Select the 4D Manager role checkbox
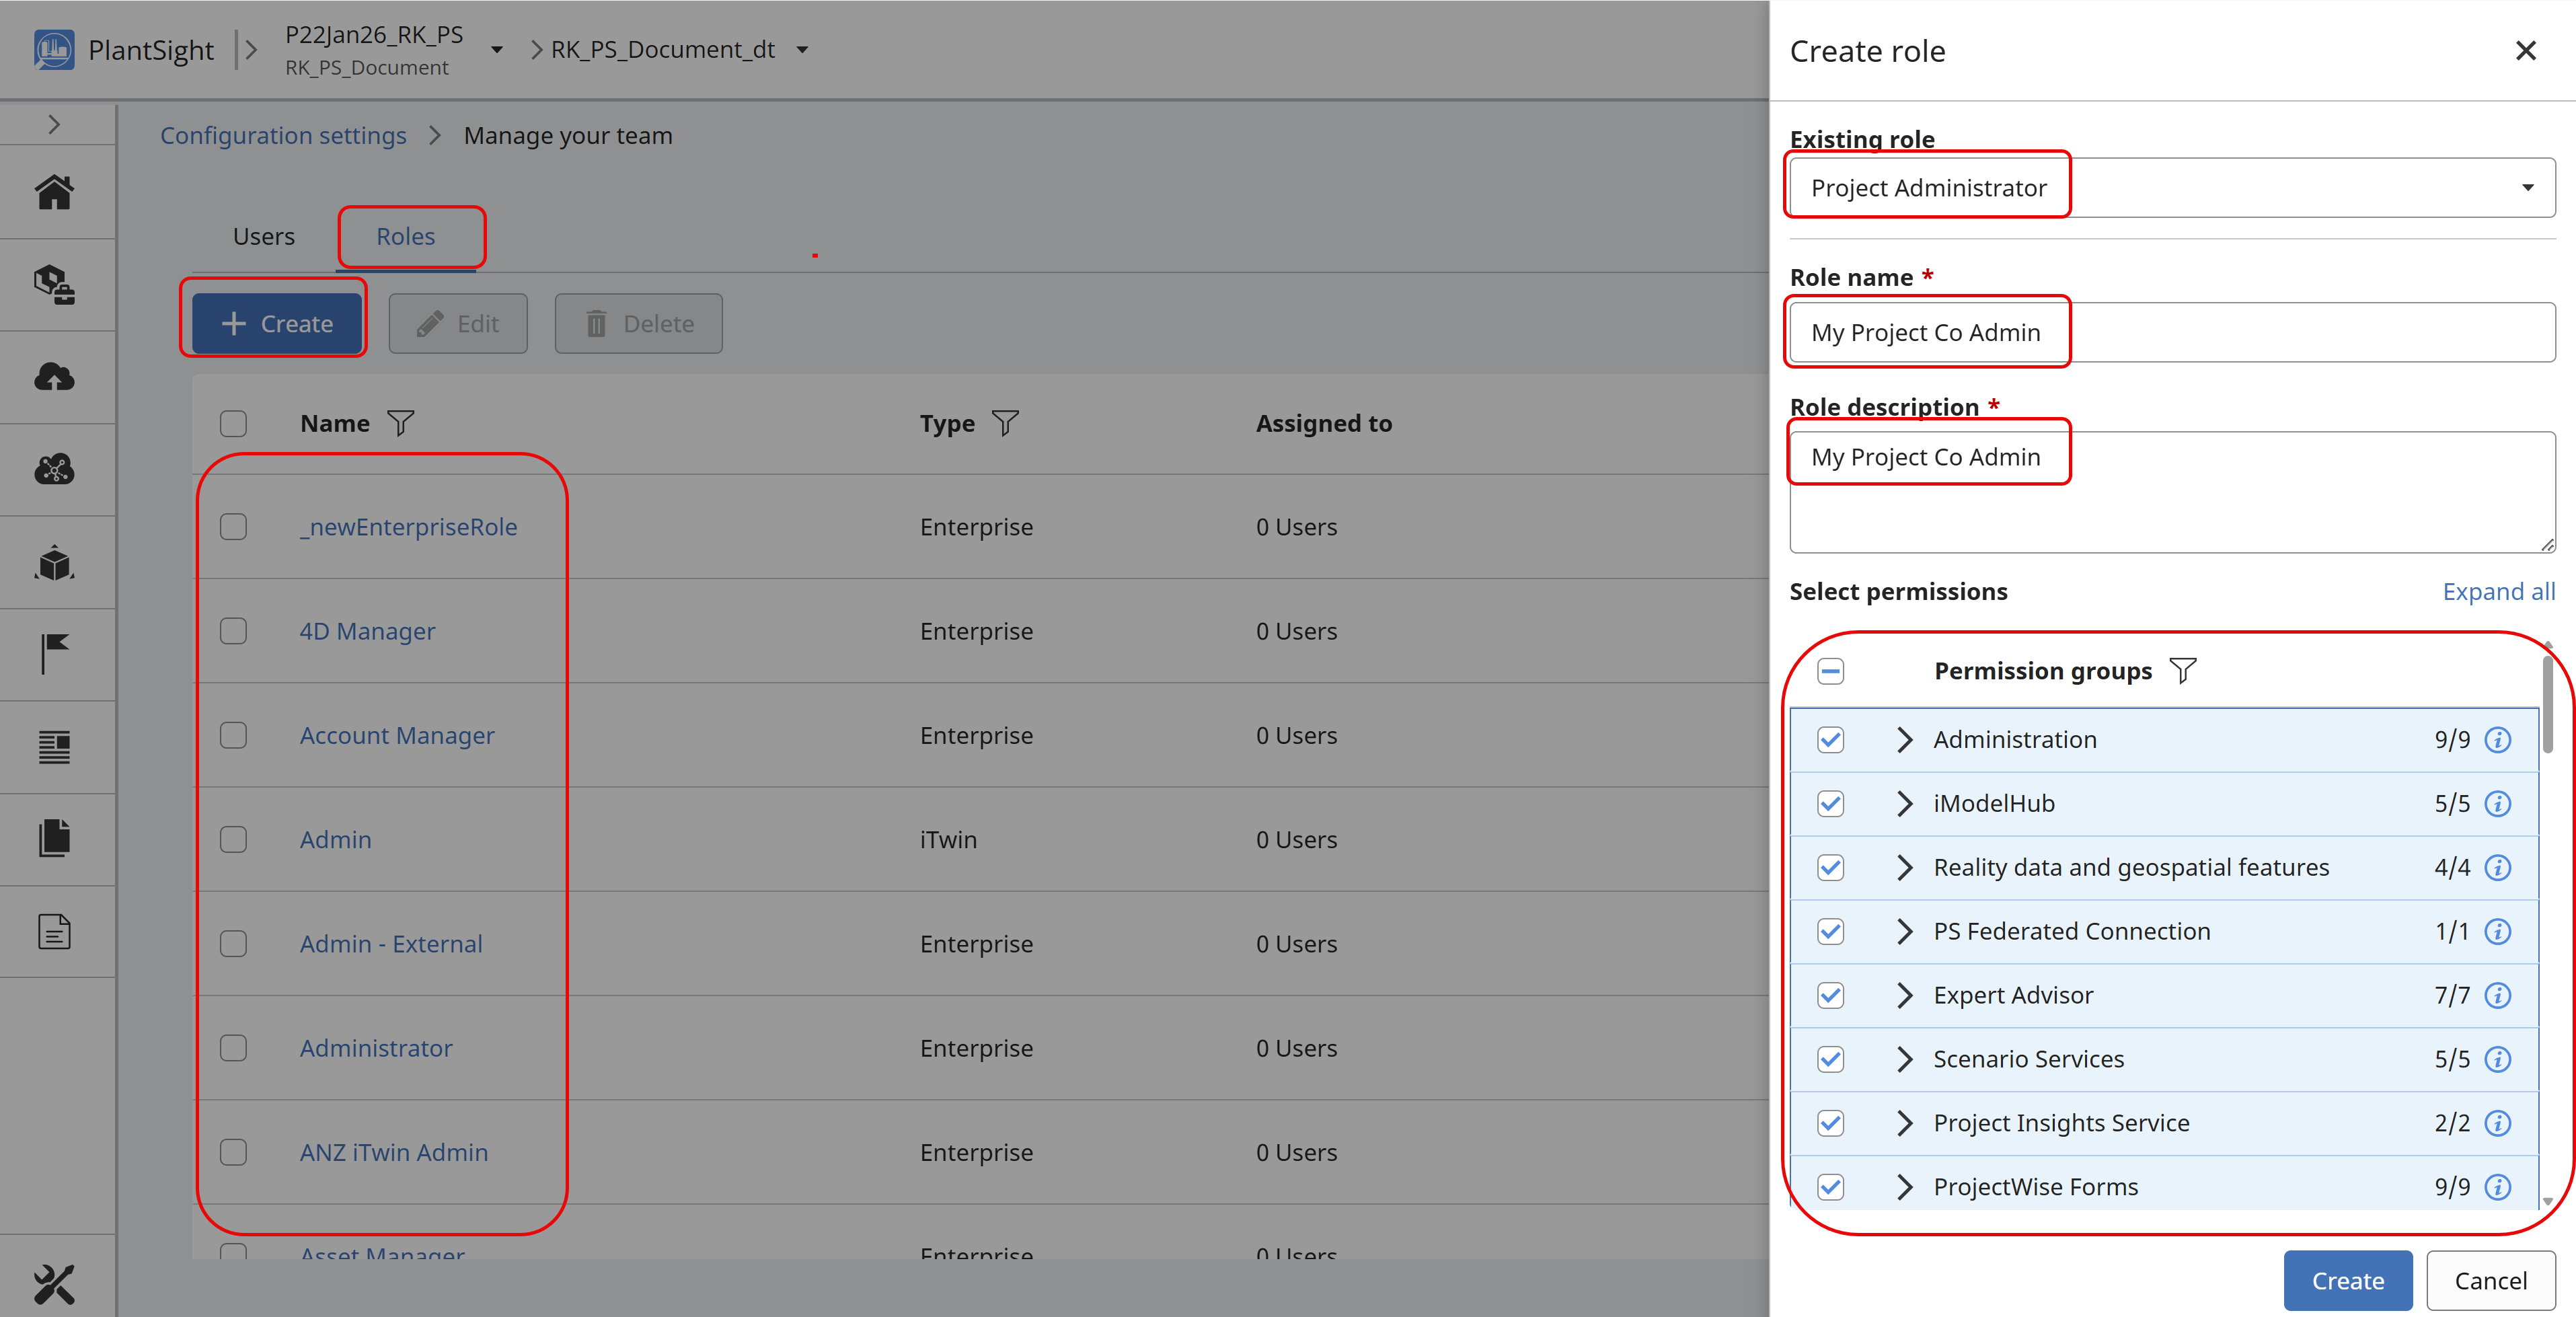This screenshot has width=2576, height=1317. click(x=233, y=631)
